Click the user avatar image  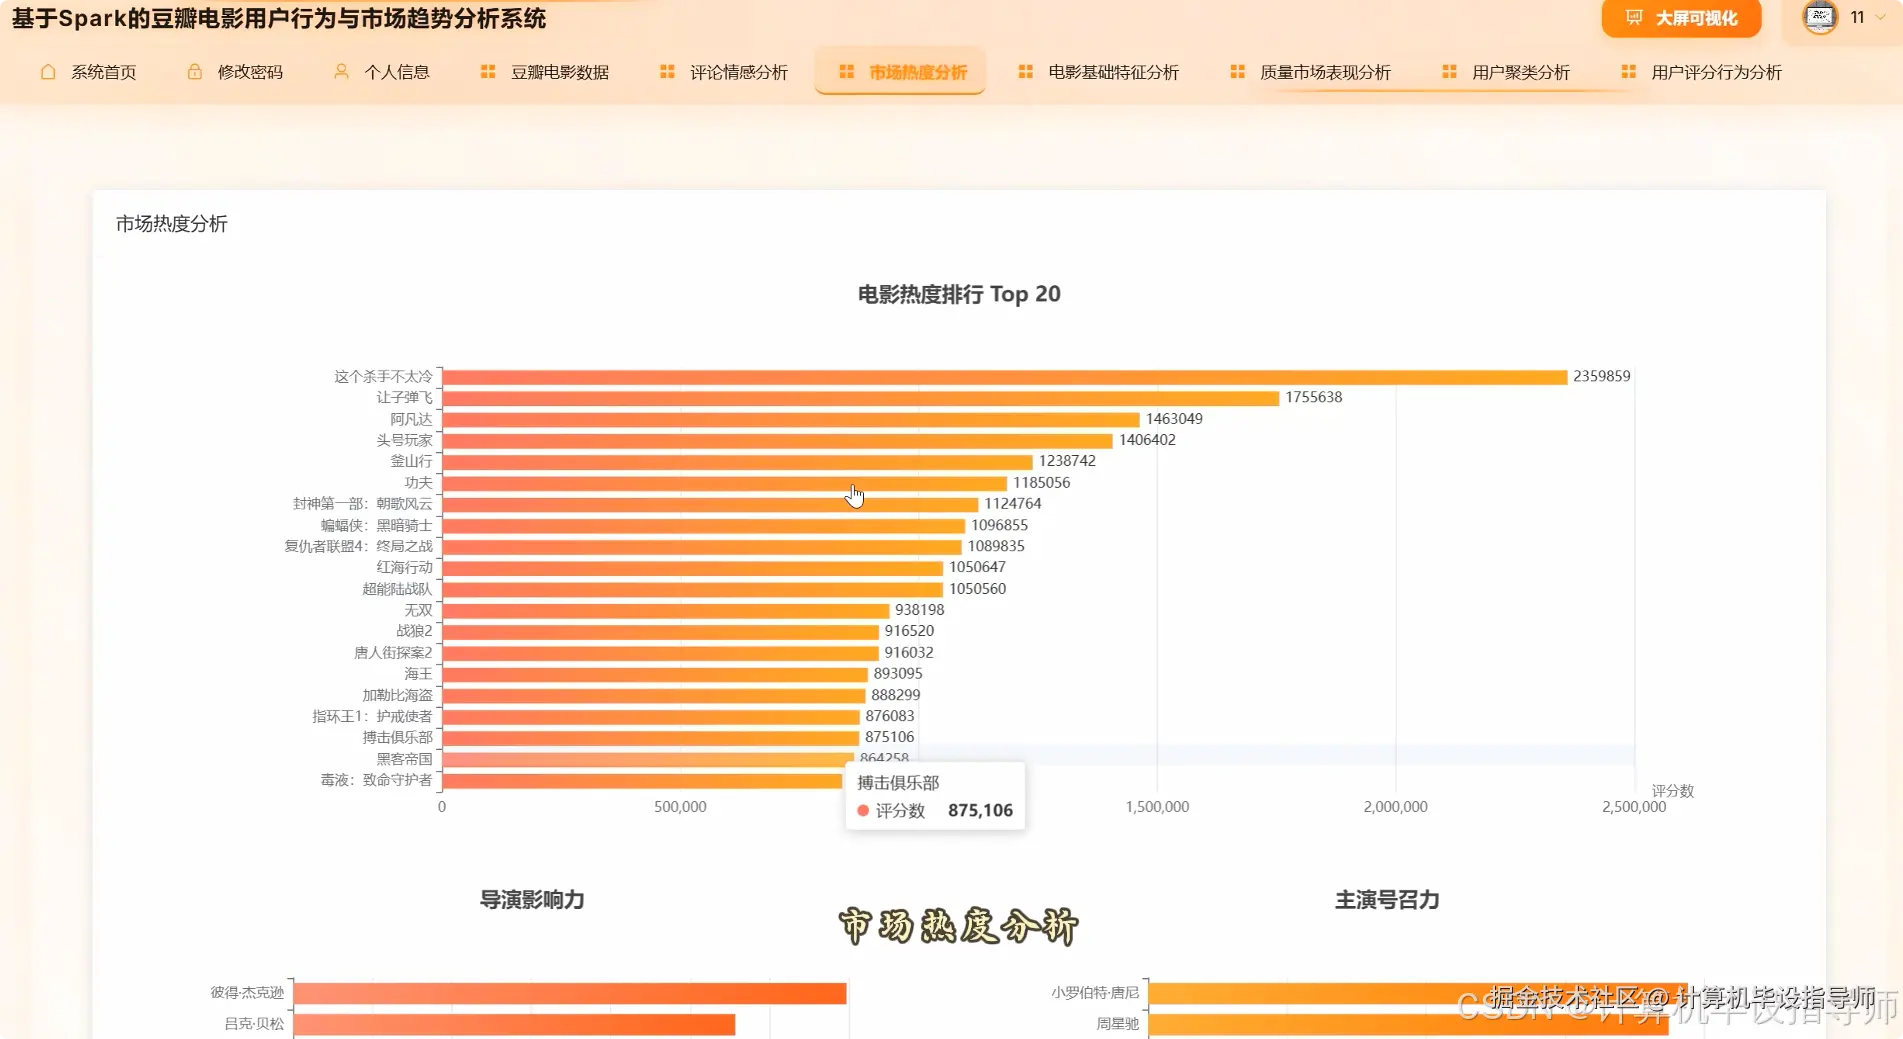(x=1820, y=17)
